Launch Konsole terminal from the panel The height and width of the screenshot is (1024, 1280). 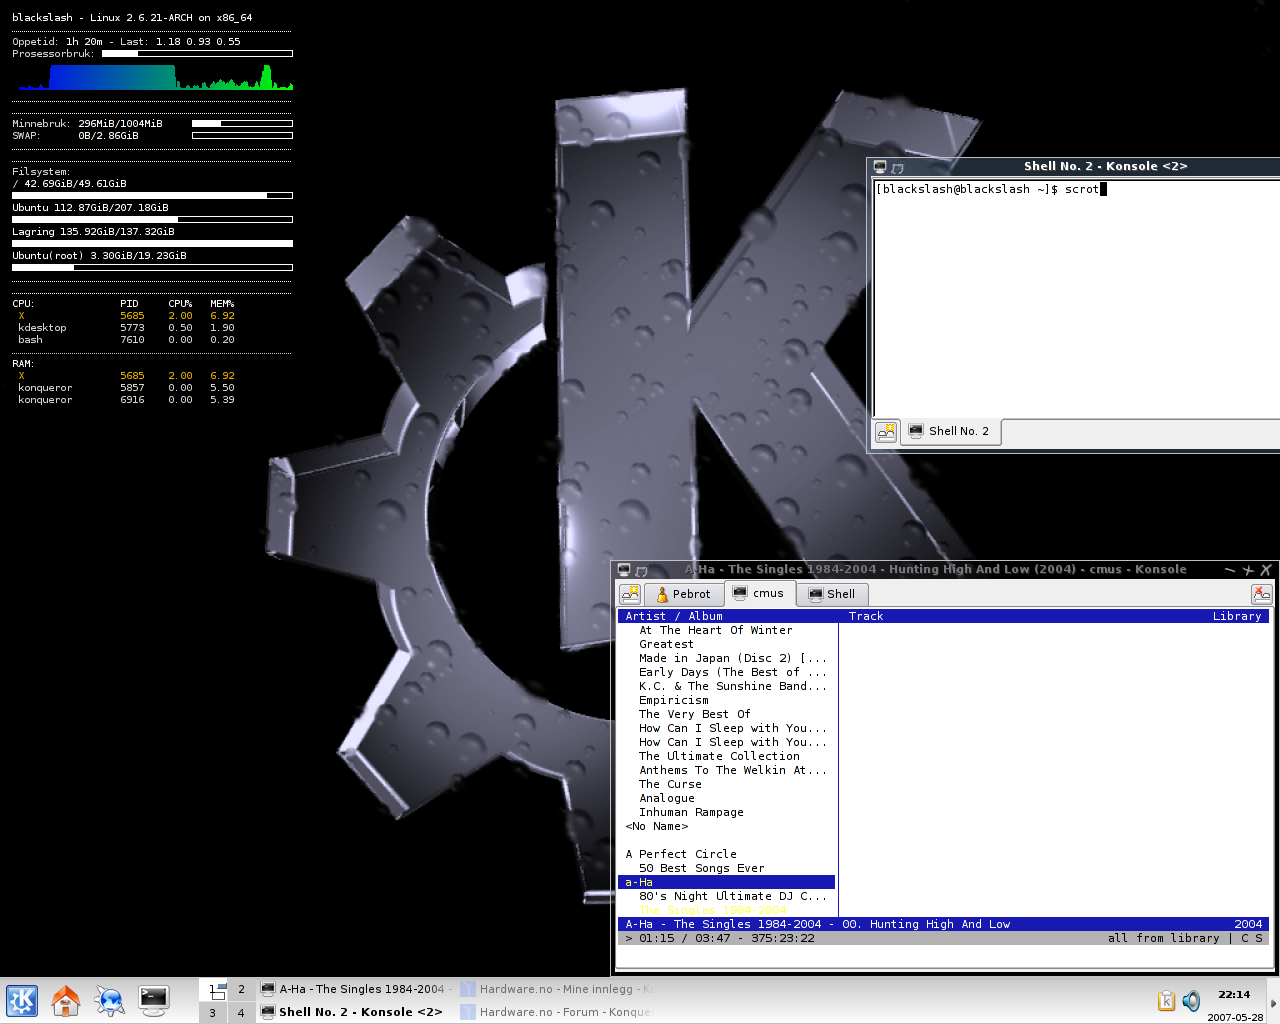click(x=154, y=1001)
